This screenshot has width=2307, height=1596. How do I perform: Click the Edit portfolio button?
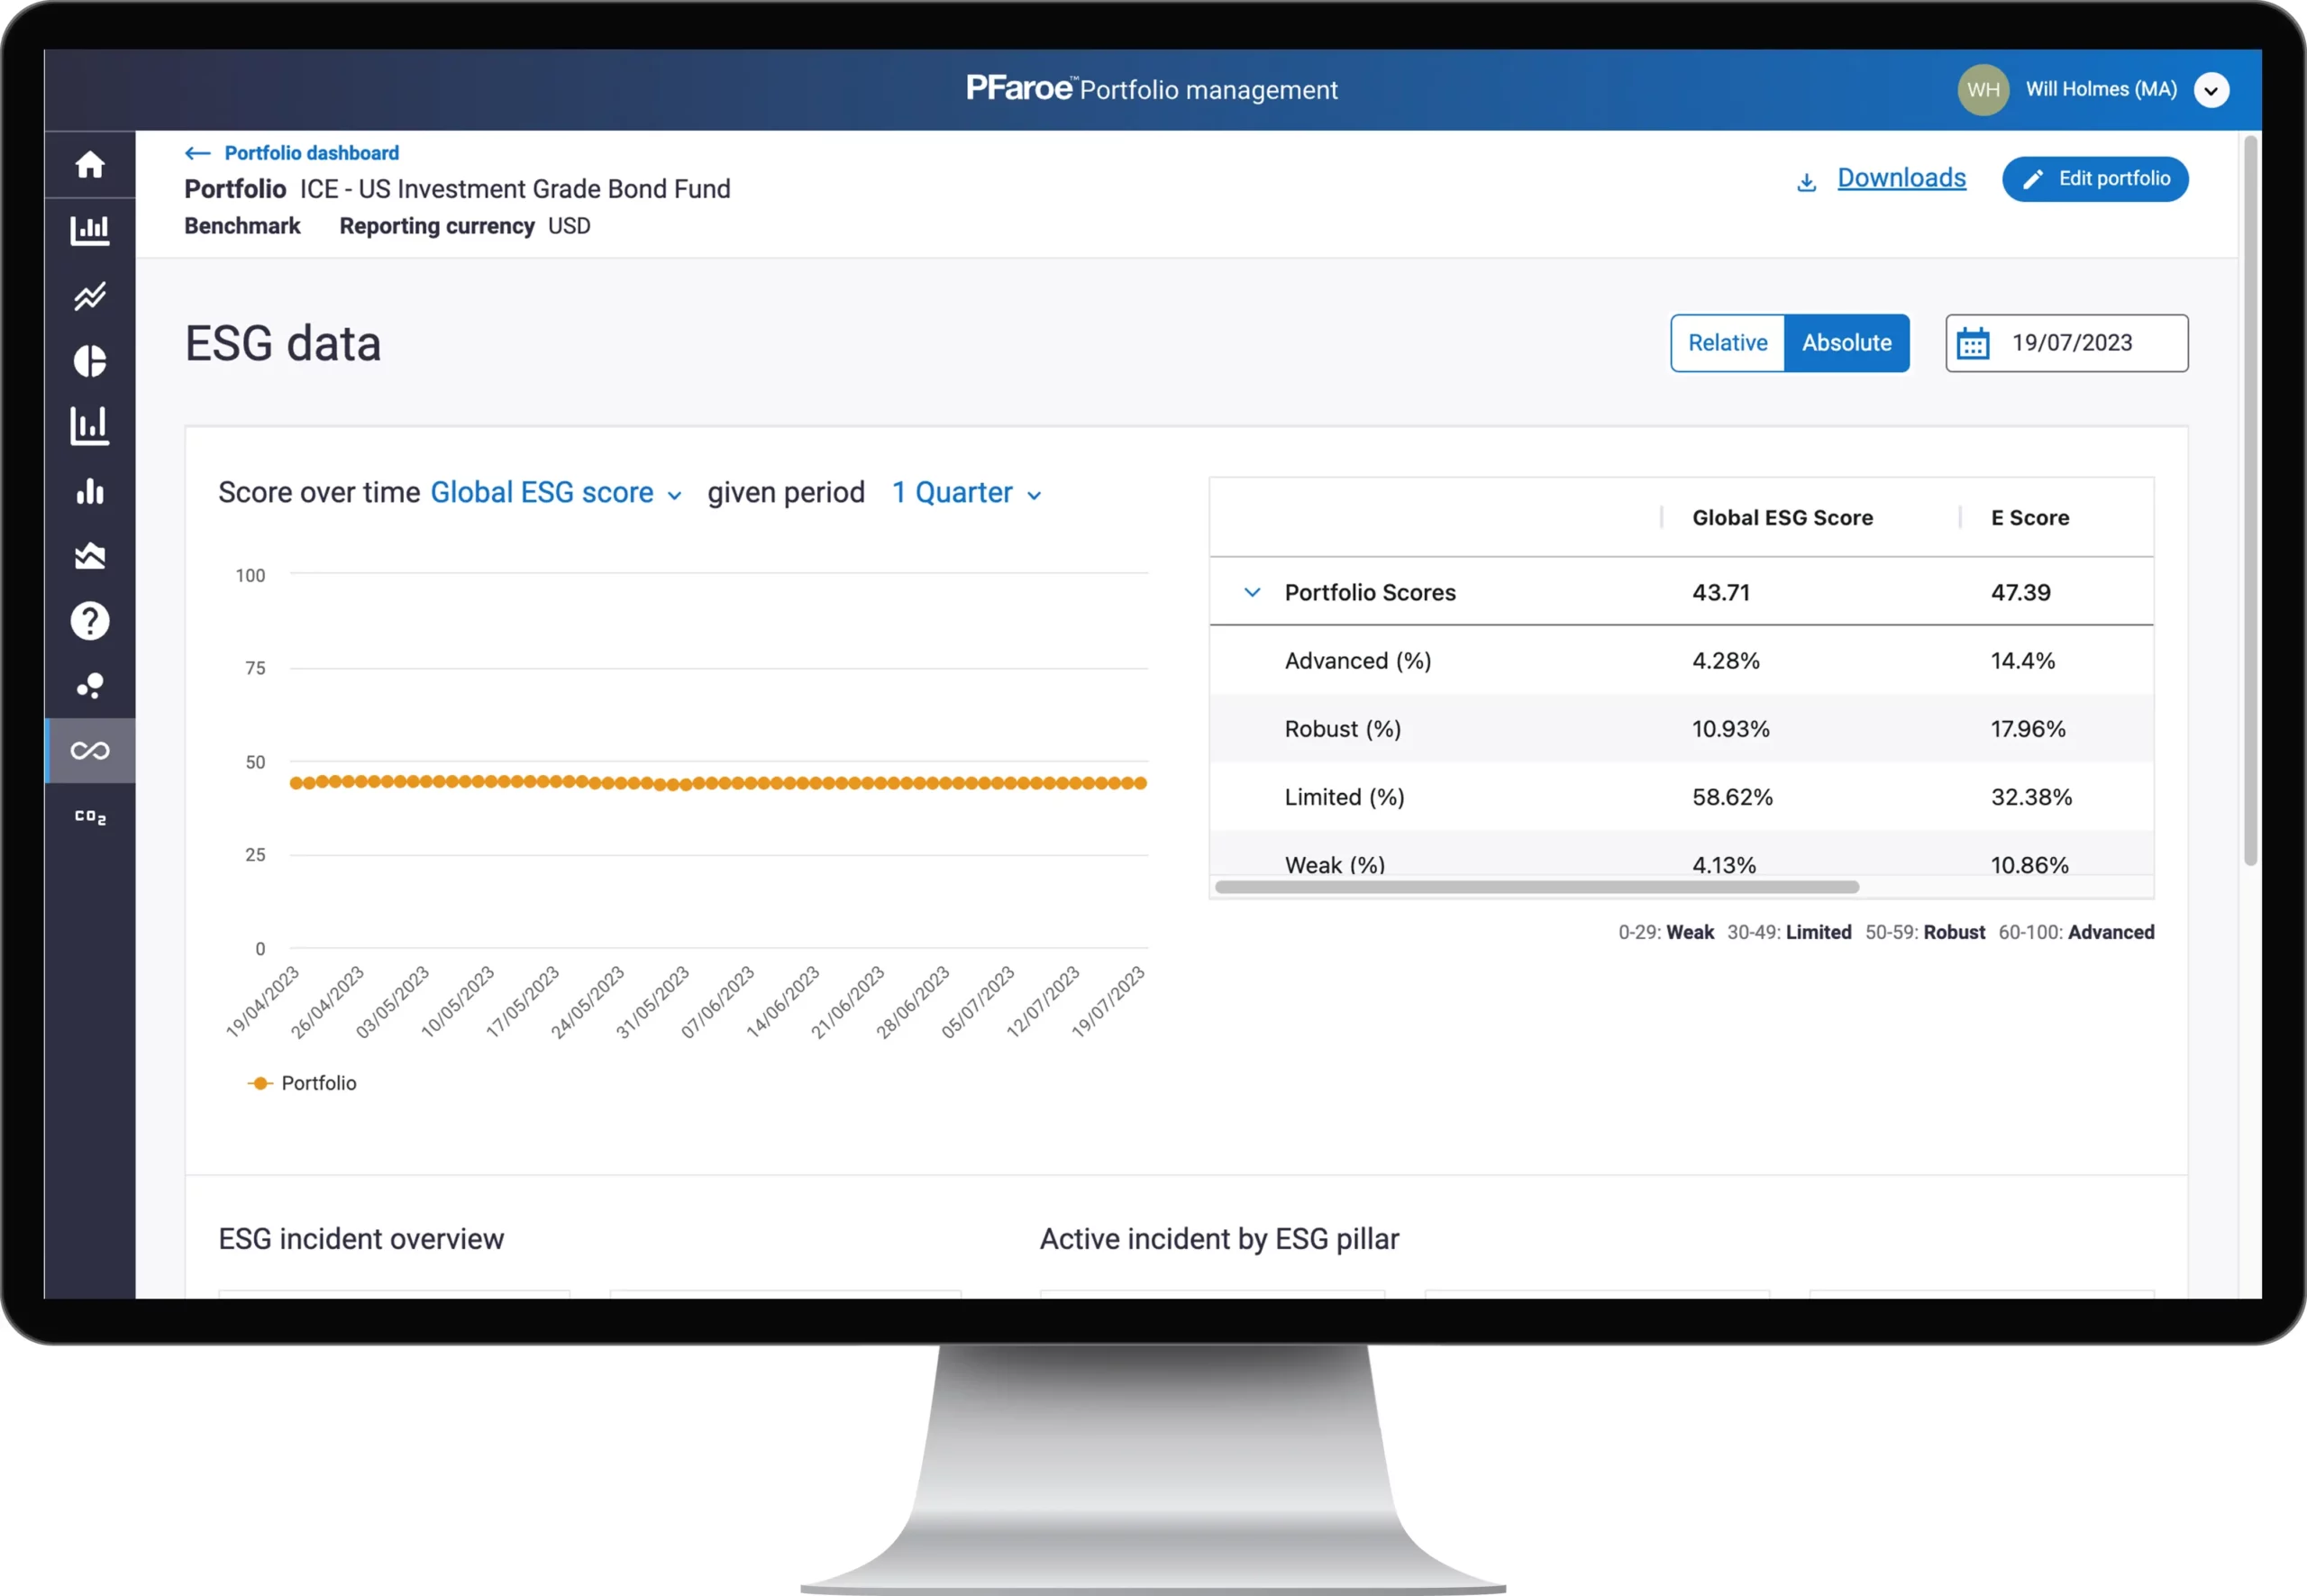2094,179
